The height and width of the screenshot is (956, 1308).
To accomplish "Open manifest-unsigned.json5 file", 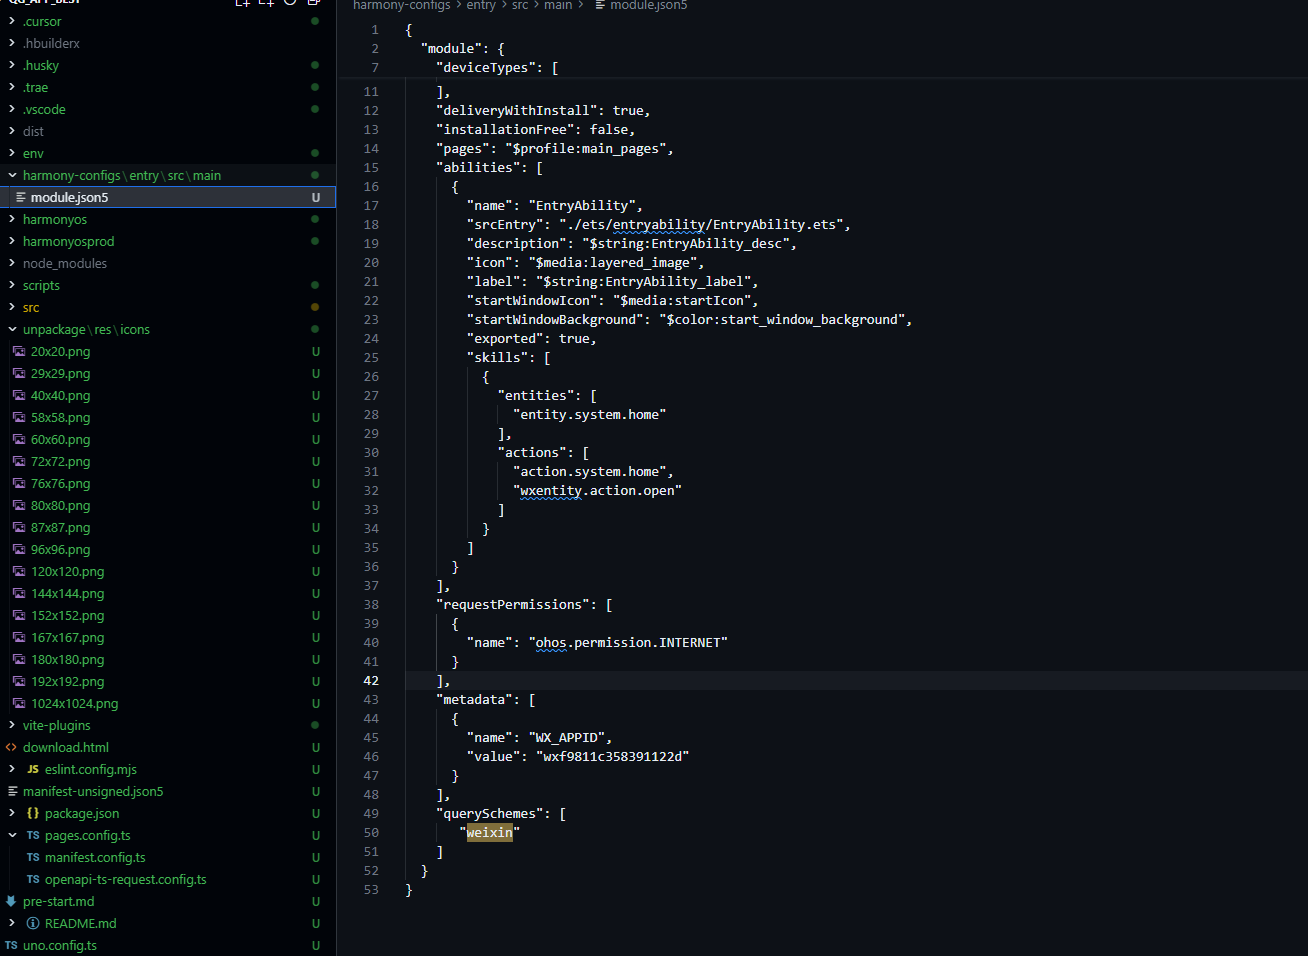I will coord(93,791).
